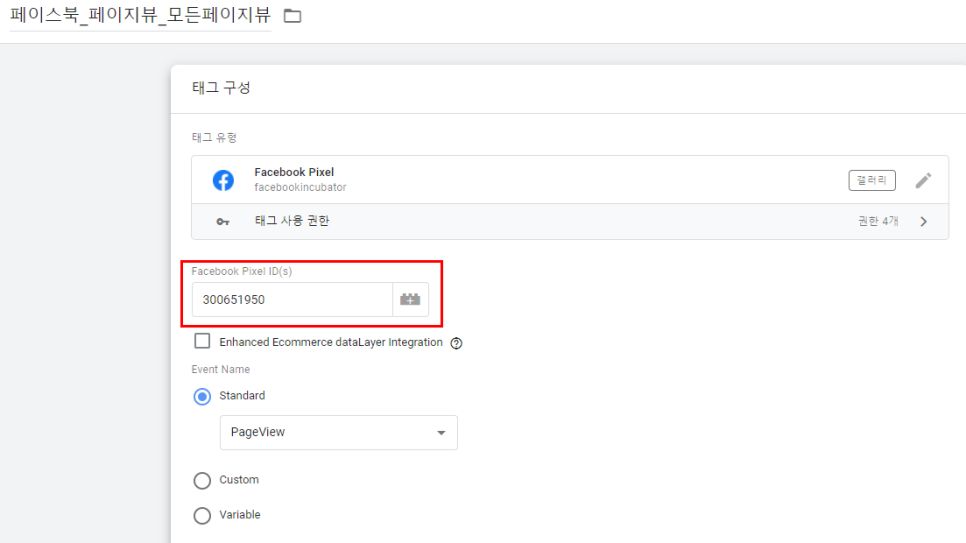
Task: Click the Facebook Pixel ID(s) input field
Action: tap(292, 300)
